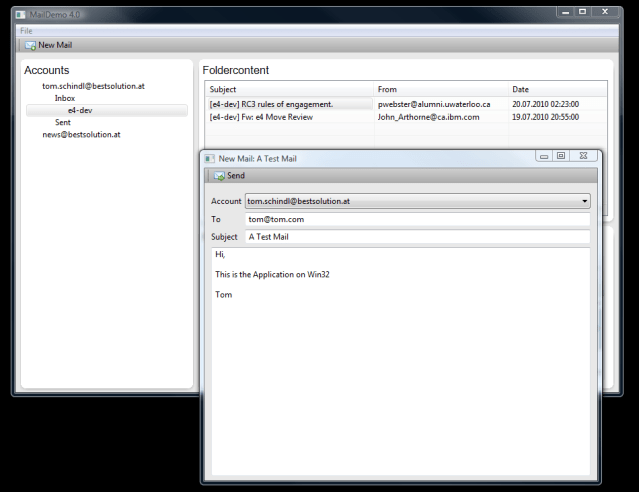The height and width of the screenshot is (492, 639).
Task: Maximize the New Mail dialog window
Action: pyautogui.click(x=561, y=156)
